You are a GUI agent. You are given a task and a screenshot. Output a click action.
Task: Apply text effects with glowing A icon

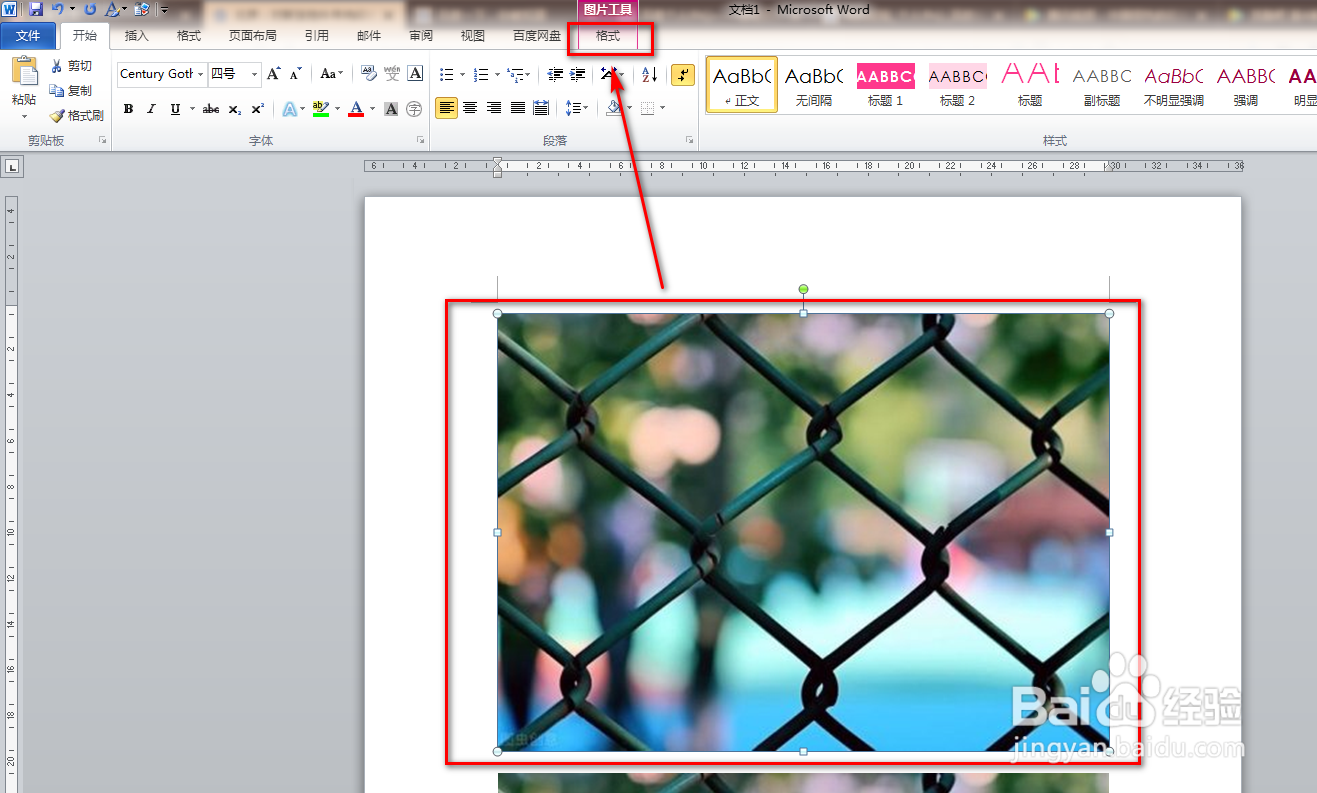coord(289,109)
